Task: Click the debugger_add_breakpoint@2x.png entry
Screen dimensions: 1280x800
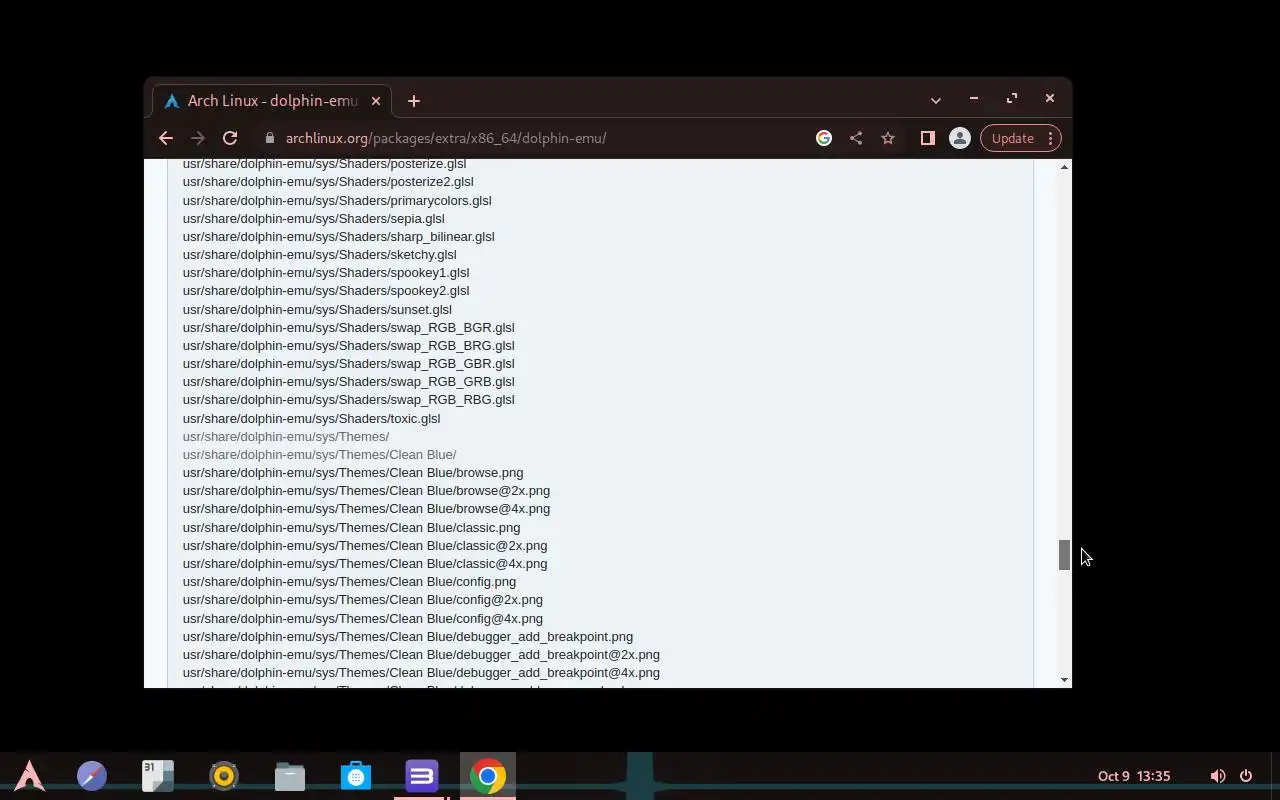Action: pyautogui.click(x=421, y=654)
